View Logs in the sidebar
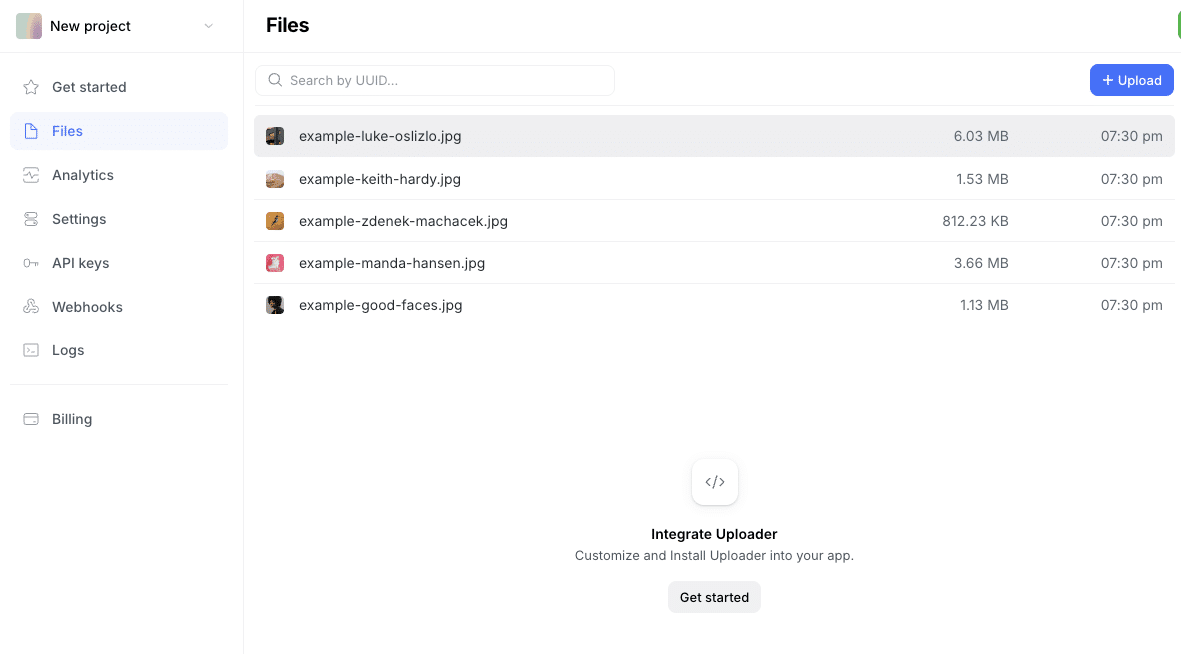The width and height of the screenshot is (1181, 654). [x=119, y=350]
